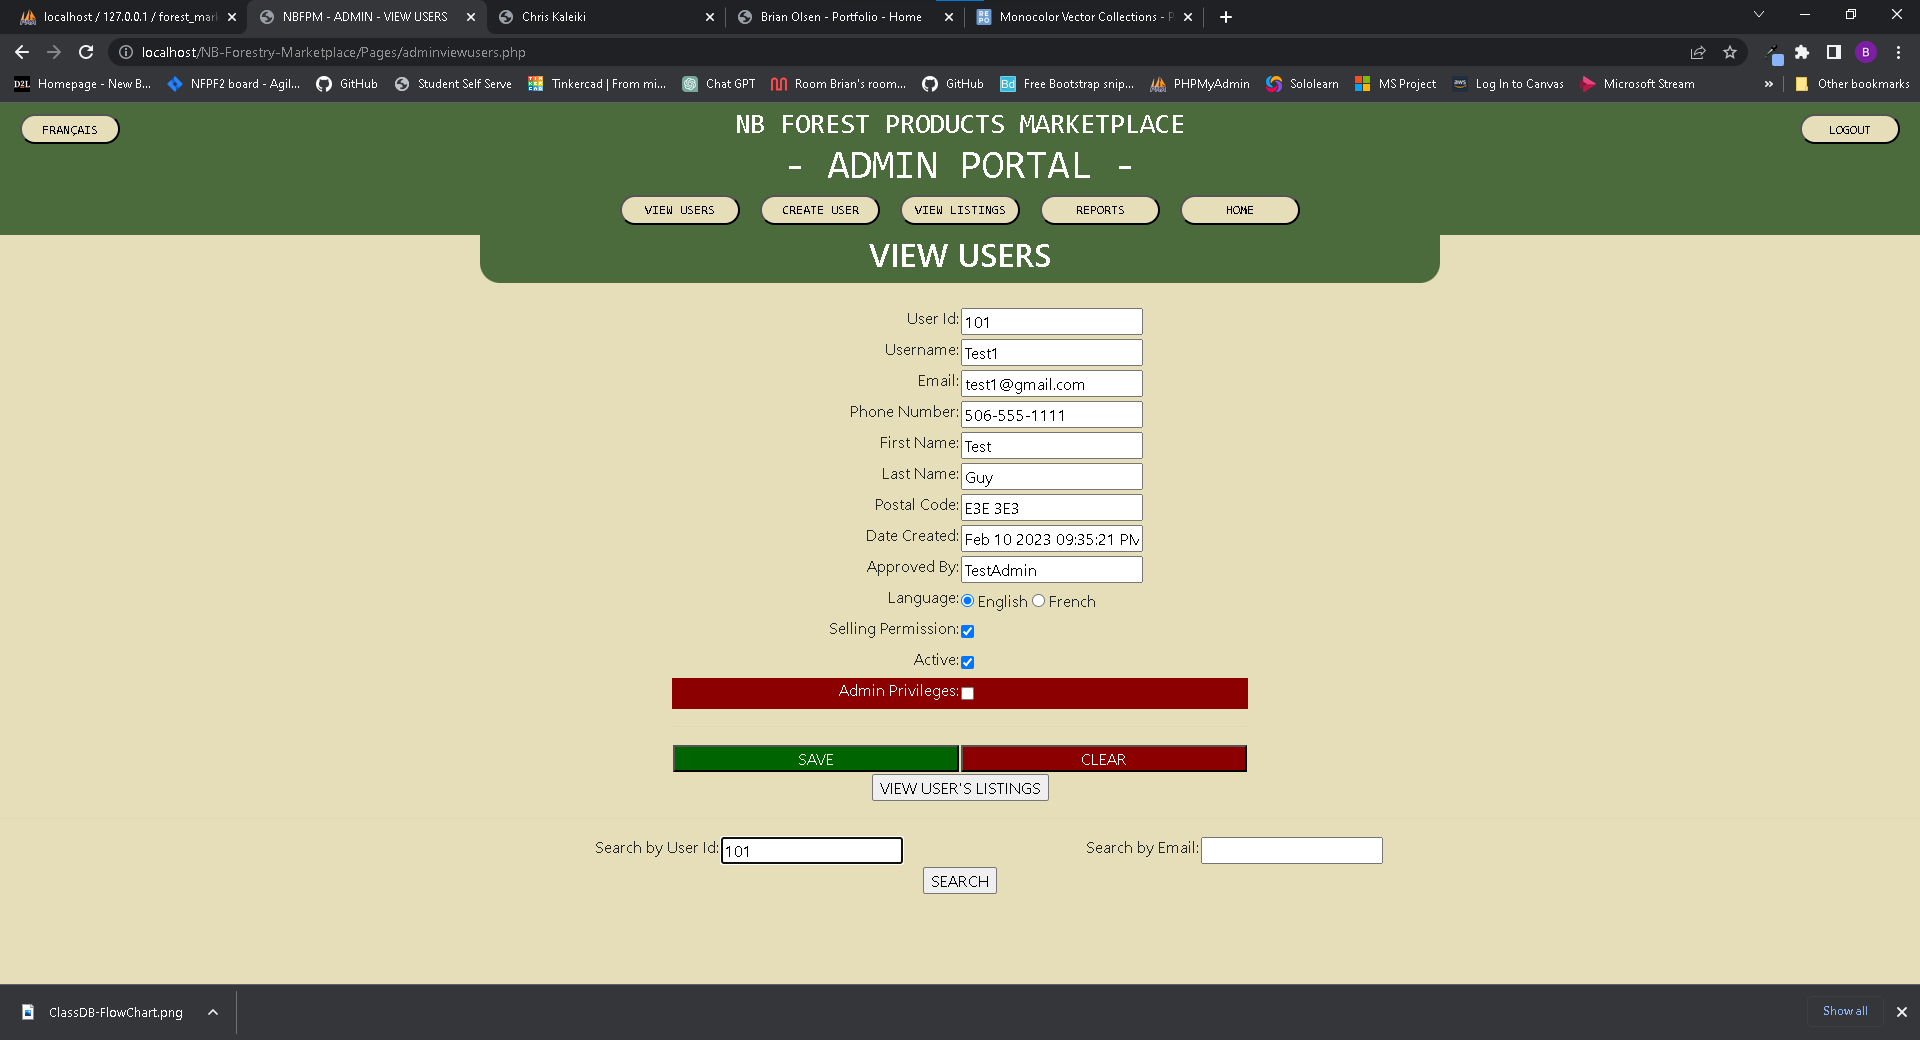Screen dimensions: 1920x1040
Task: Open the tab search dropdown arrow
Action: [x=1758, y=15]
